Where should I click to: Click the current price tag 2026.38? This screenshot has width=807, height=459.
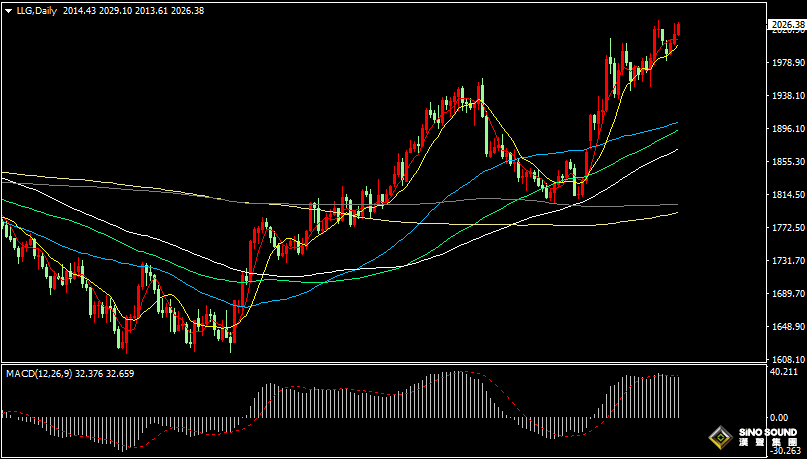(786, 24)
